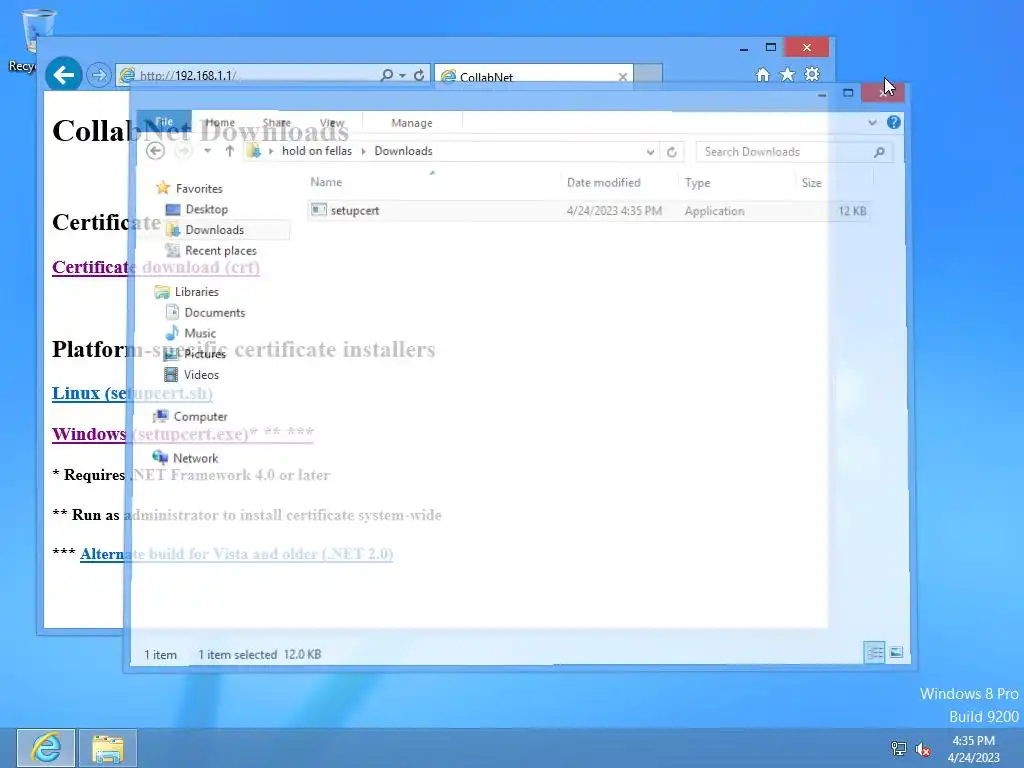This screenshot has width=1024, height=768.
Task: Click the network icon in system tray
Action: click(899, 749)
